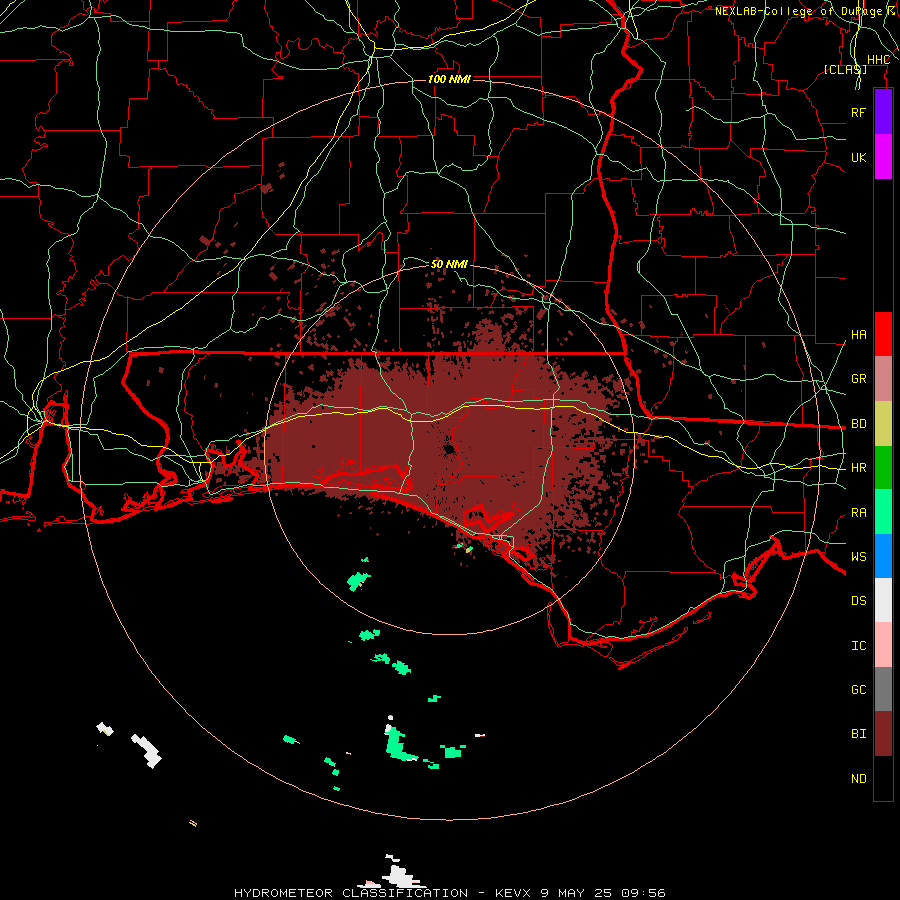Click the 'HYDROMETEOR CLASSIFICATION - KEVX' caption
The height and width of the screenshot is (900, 900).
click(385, 893)
